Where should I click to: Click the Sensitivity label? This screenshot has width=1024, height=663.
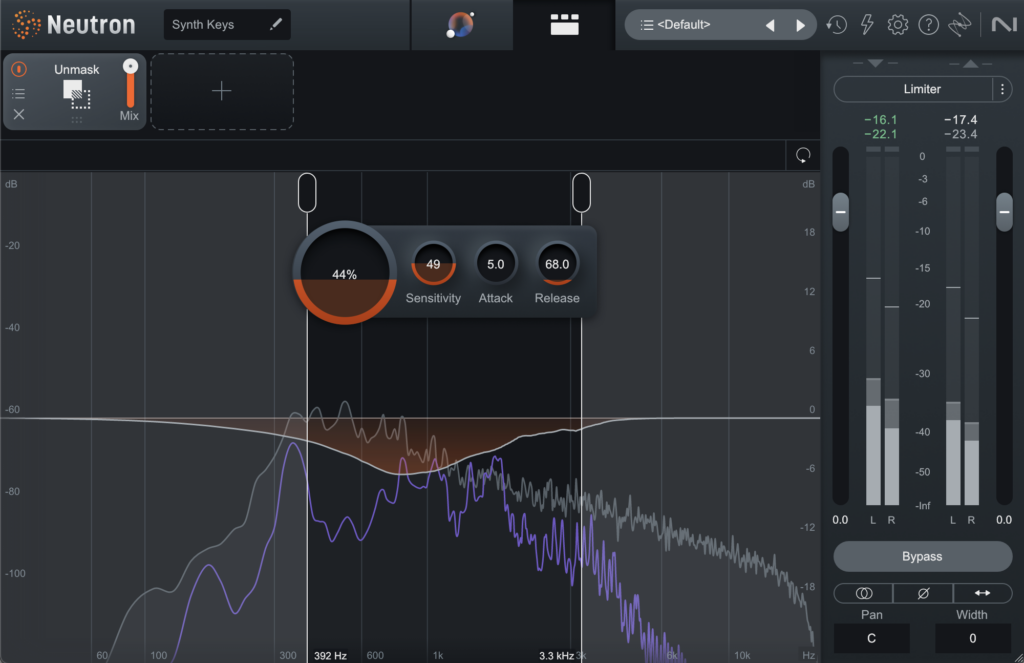tap(433, 298)
